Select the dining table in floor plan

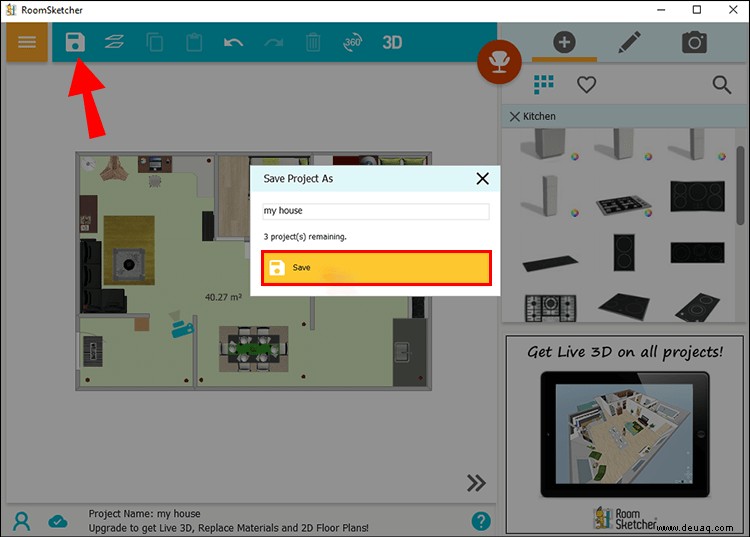pyautogui.click(x=254, y=349)
